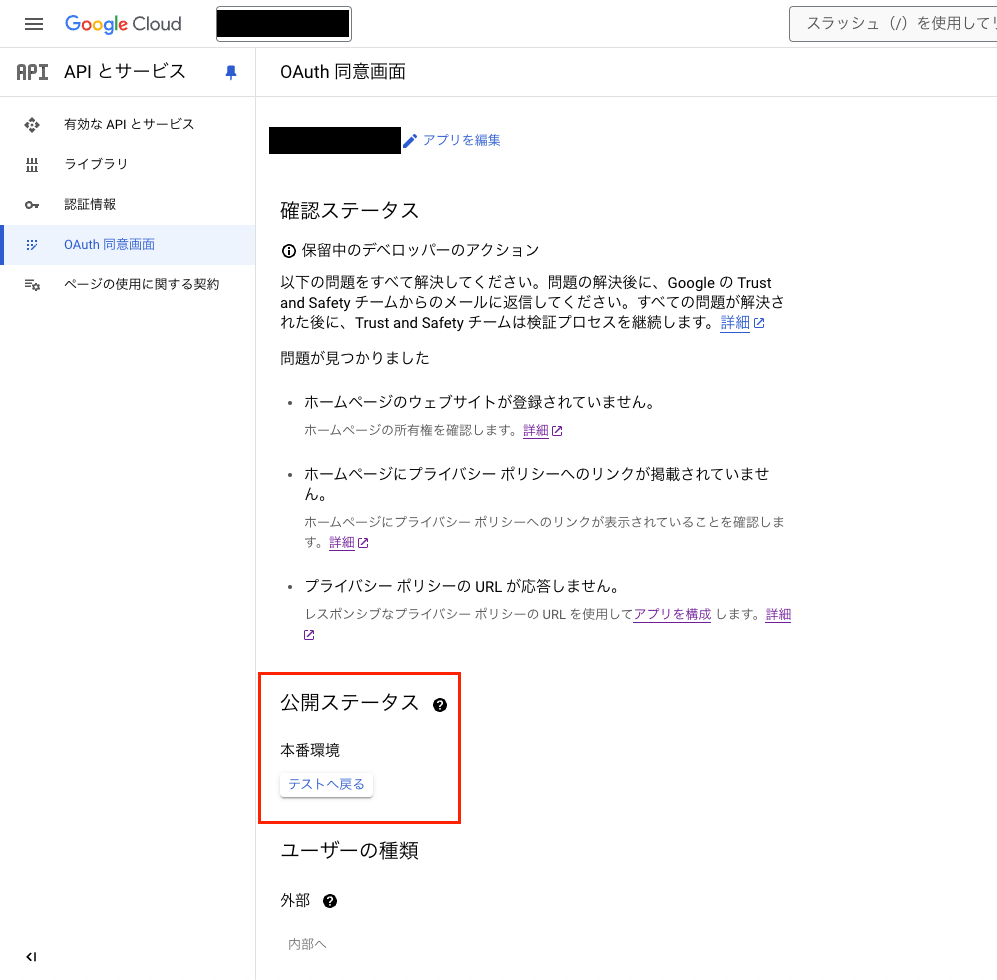
Task: Toggle the blue pin for APIとサービス
Action: click(x=231, y=72)
